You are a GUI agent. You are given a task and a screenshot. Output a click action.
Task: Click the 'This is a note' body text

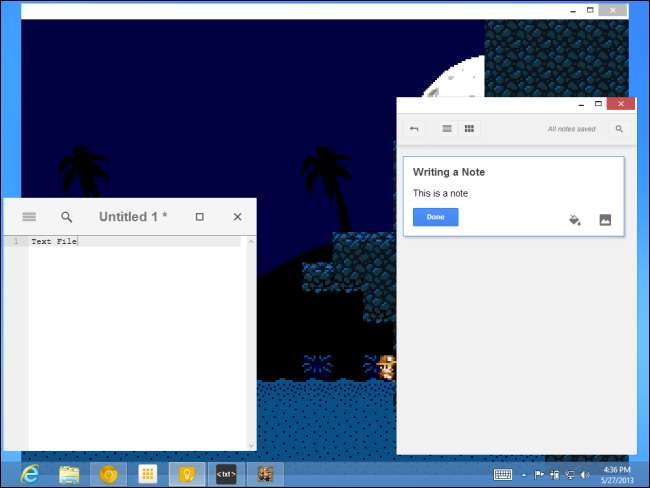[441, 194]
